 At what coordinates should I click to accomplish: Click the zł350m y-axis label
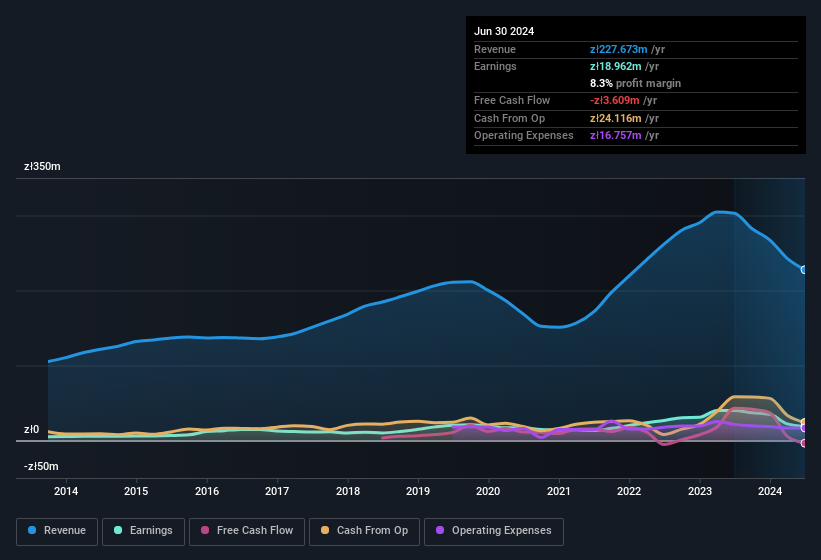[x=42, y=166]
